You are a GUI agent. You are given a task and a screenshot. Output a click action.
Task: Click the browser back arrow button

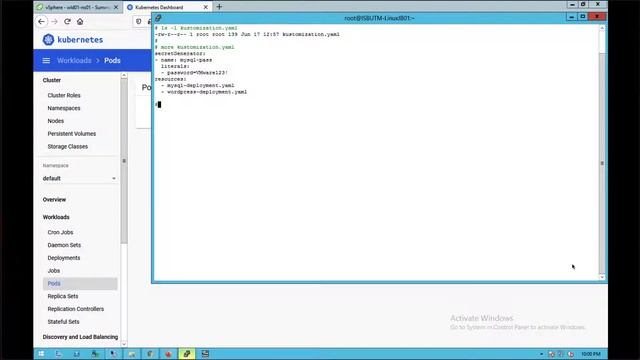[41, 22]
